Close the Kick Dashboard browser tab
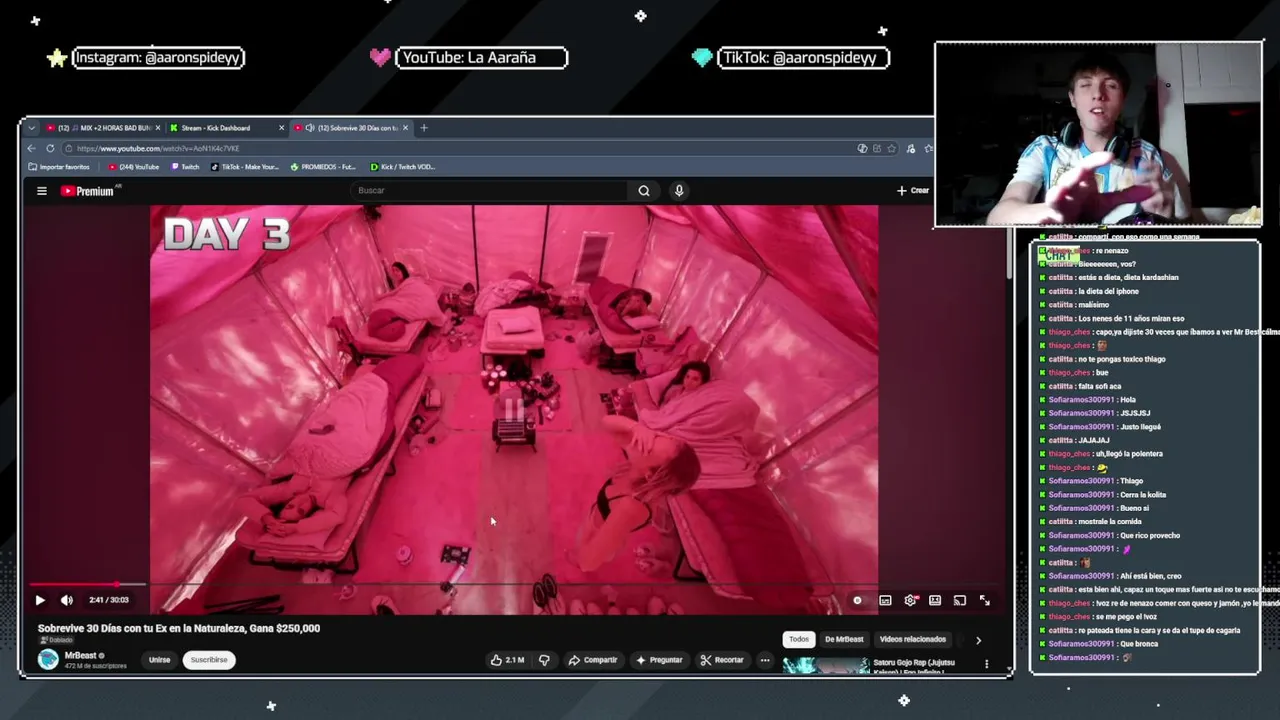The width and height of the screenshot is (1280, 720). (281, 128)
